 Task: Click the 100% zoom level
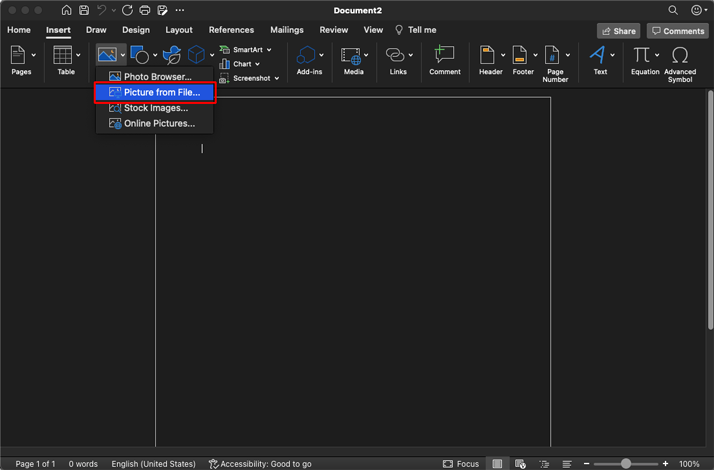click(x=689, y=464)
